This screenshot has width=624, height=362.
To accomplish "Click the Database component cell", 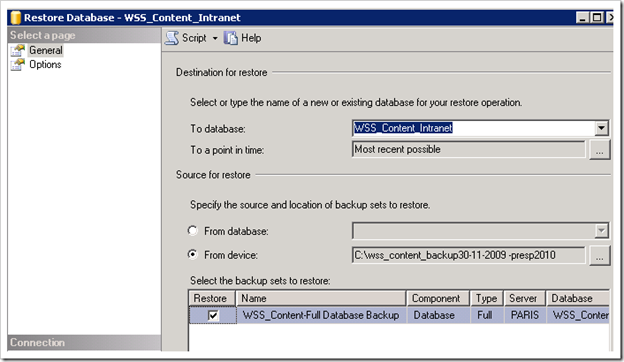I will click(438, 315).
